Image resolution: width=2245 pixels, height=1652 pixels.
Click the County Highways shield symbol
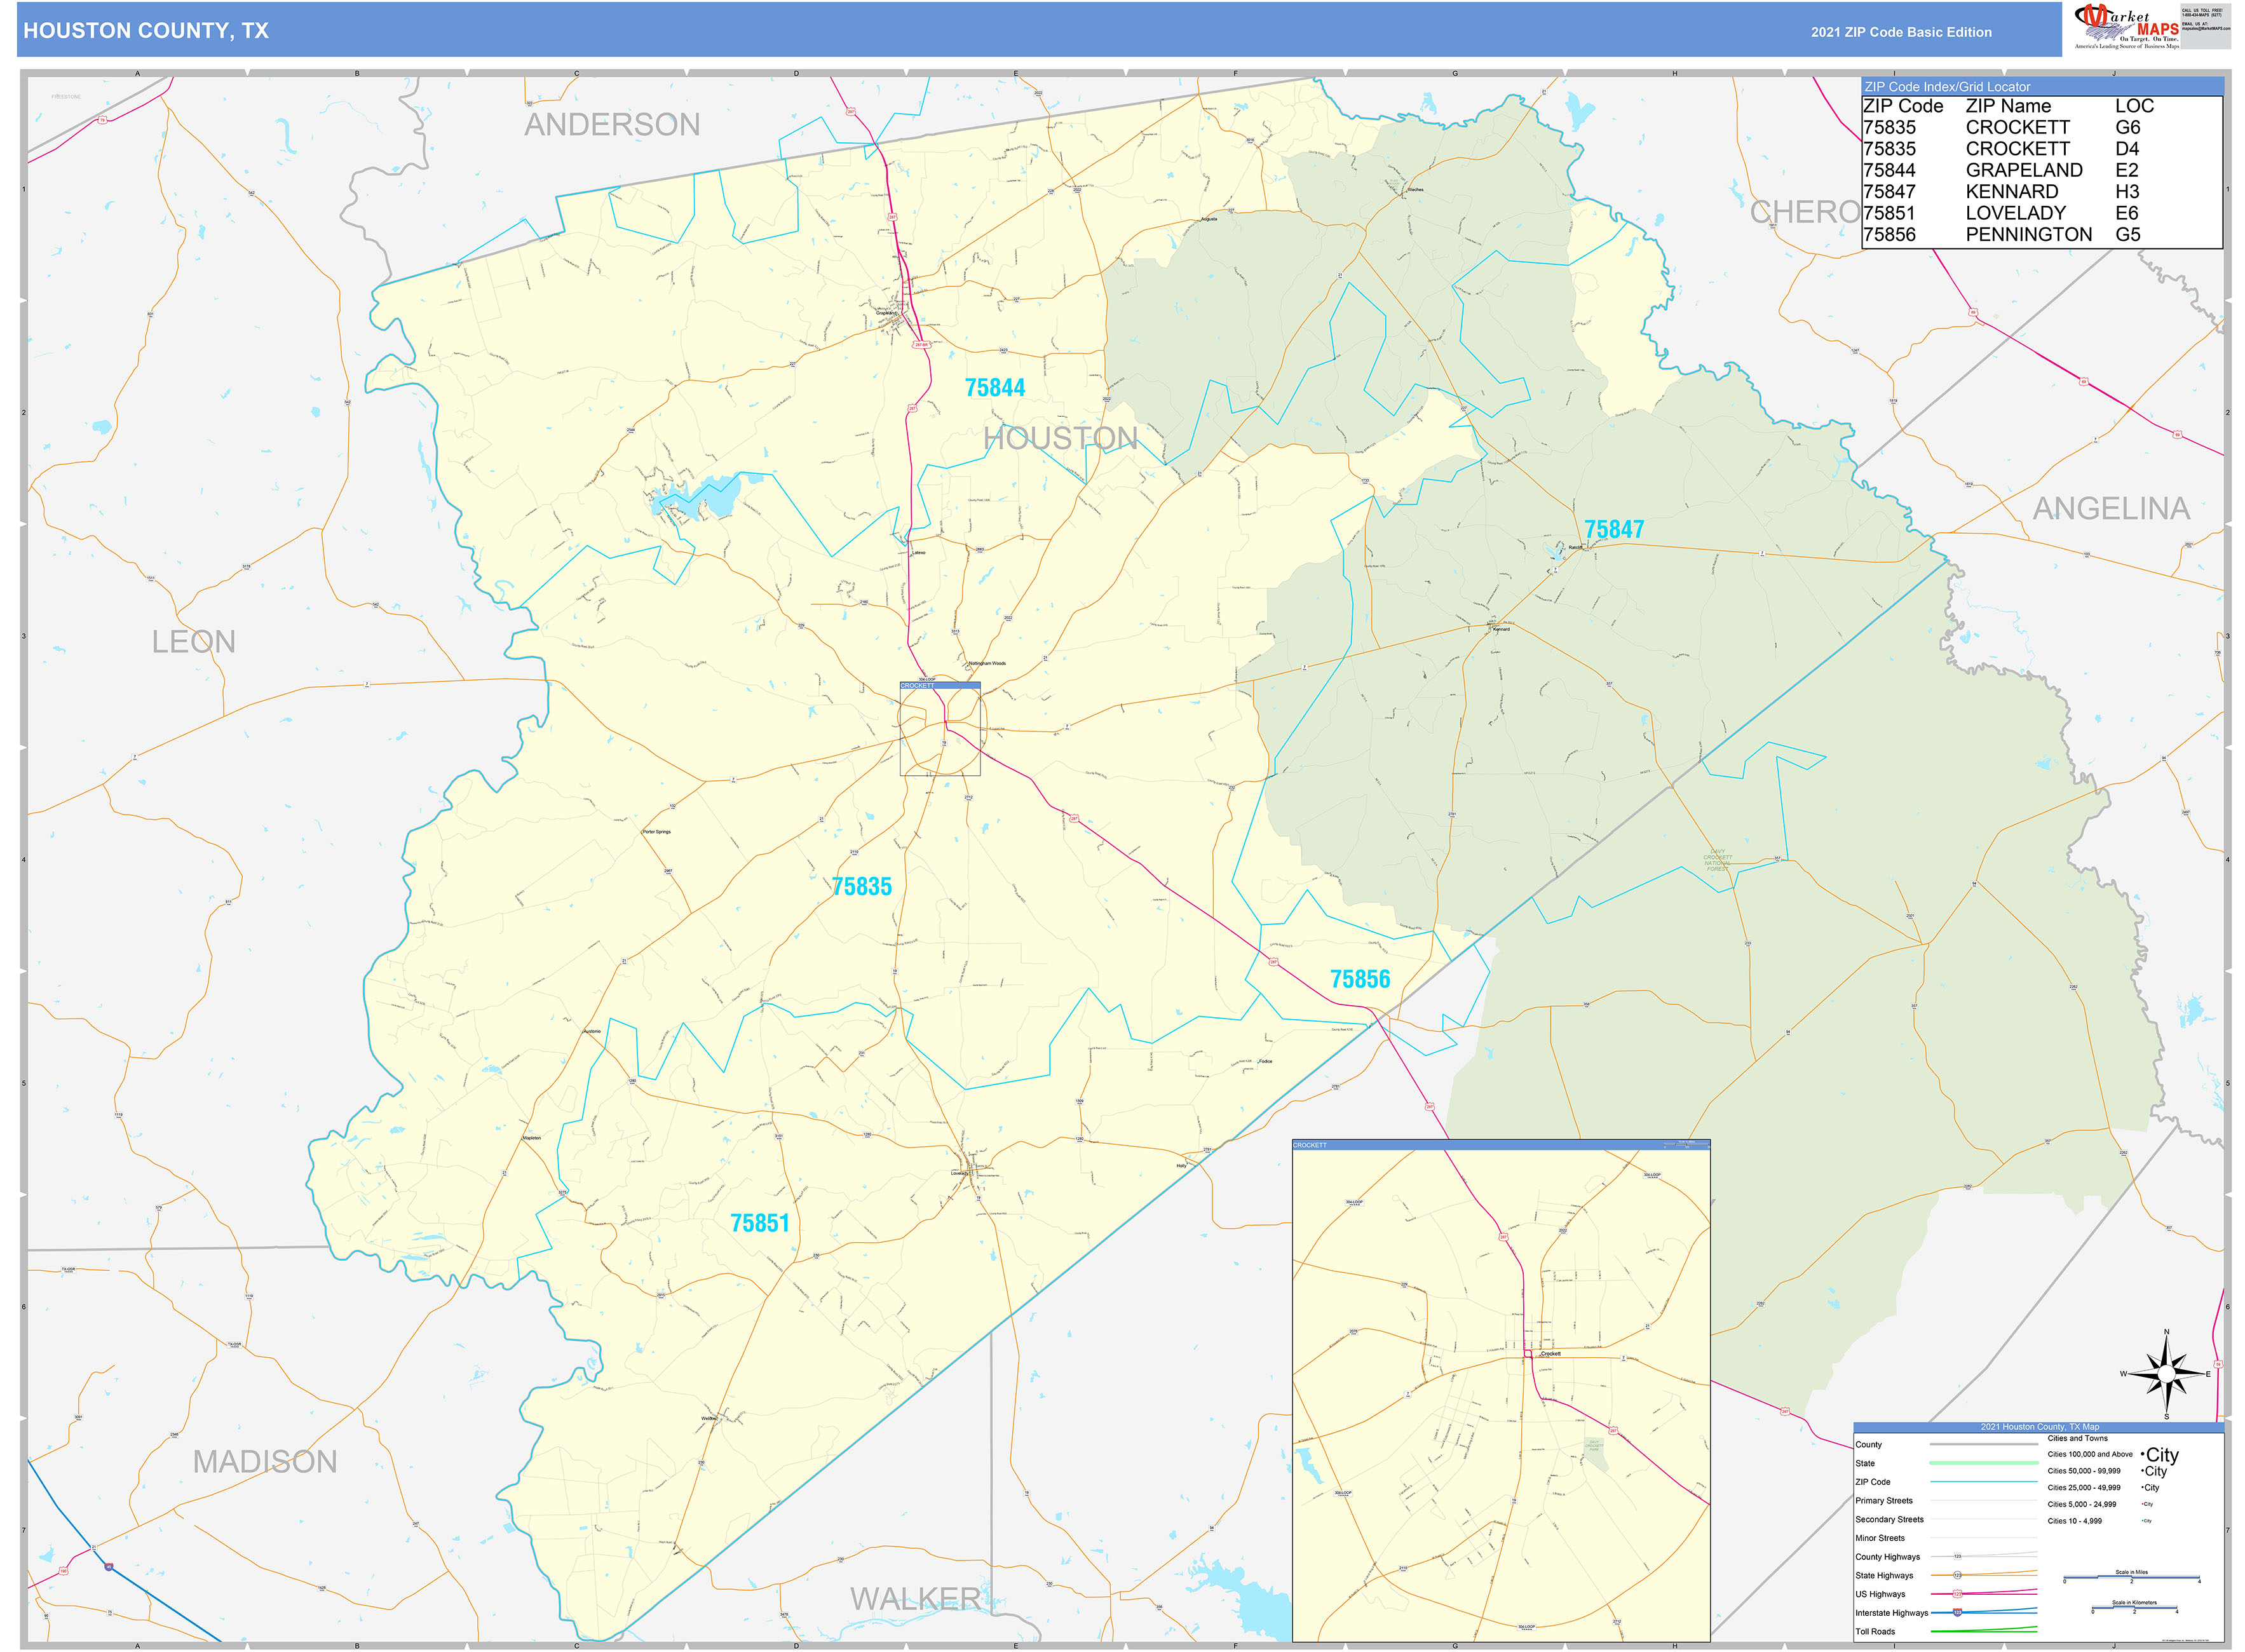point(1958,1556)
